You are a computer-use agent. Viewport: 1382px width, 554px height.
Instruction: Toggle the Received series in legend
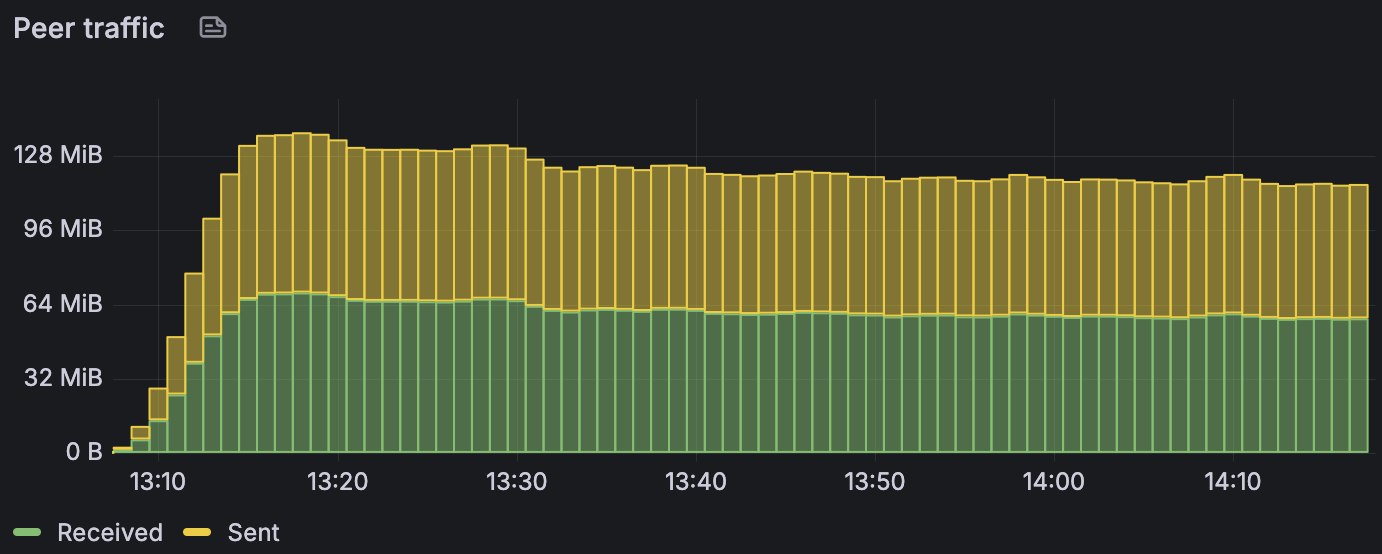[x=110, y=533]
